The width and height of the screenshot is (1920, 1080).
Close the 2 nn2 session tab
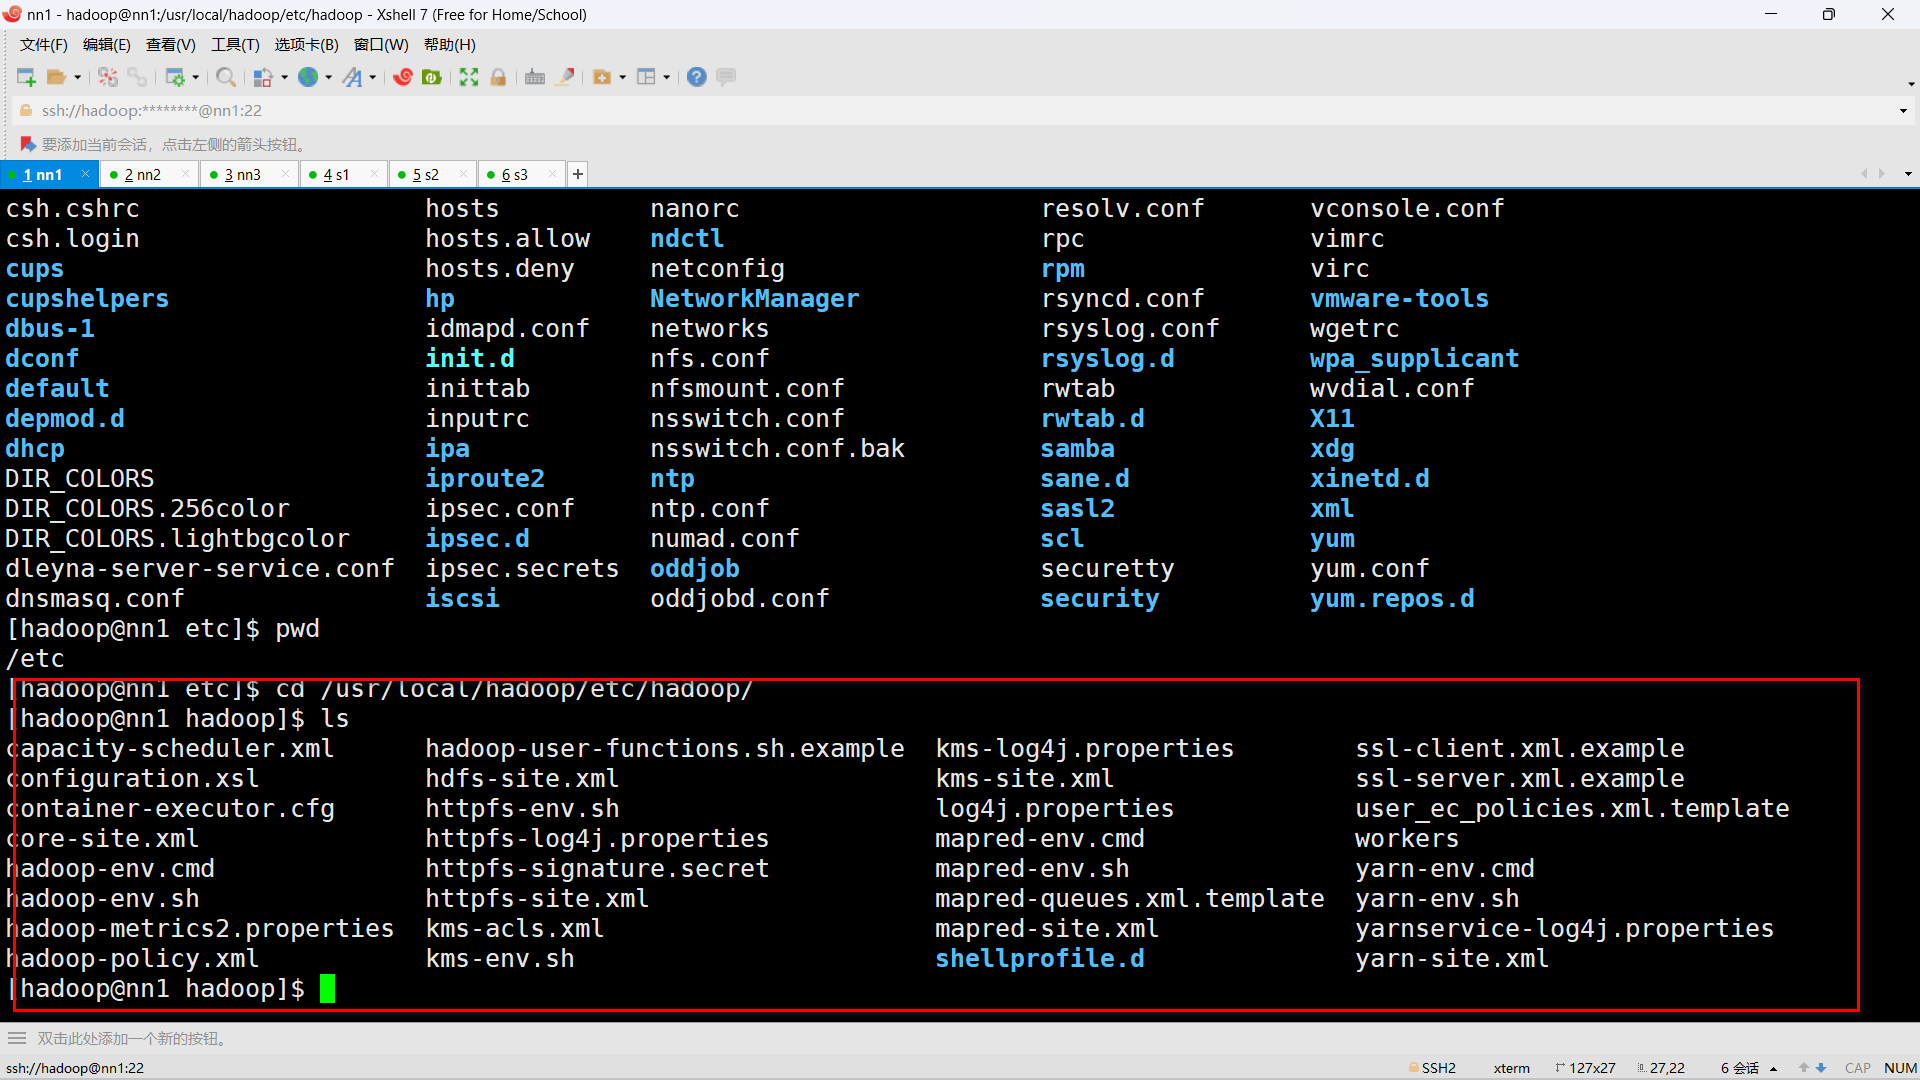[185, 174]
